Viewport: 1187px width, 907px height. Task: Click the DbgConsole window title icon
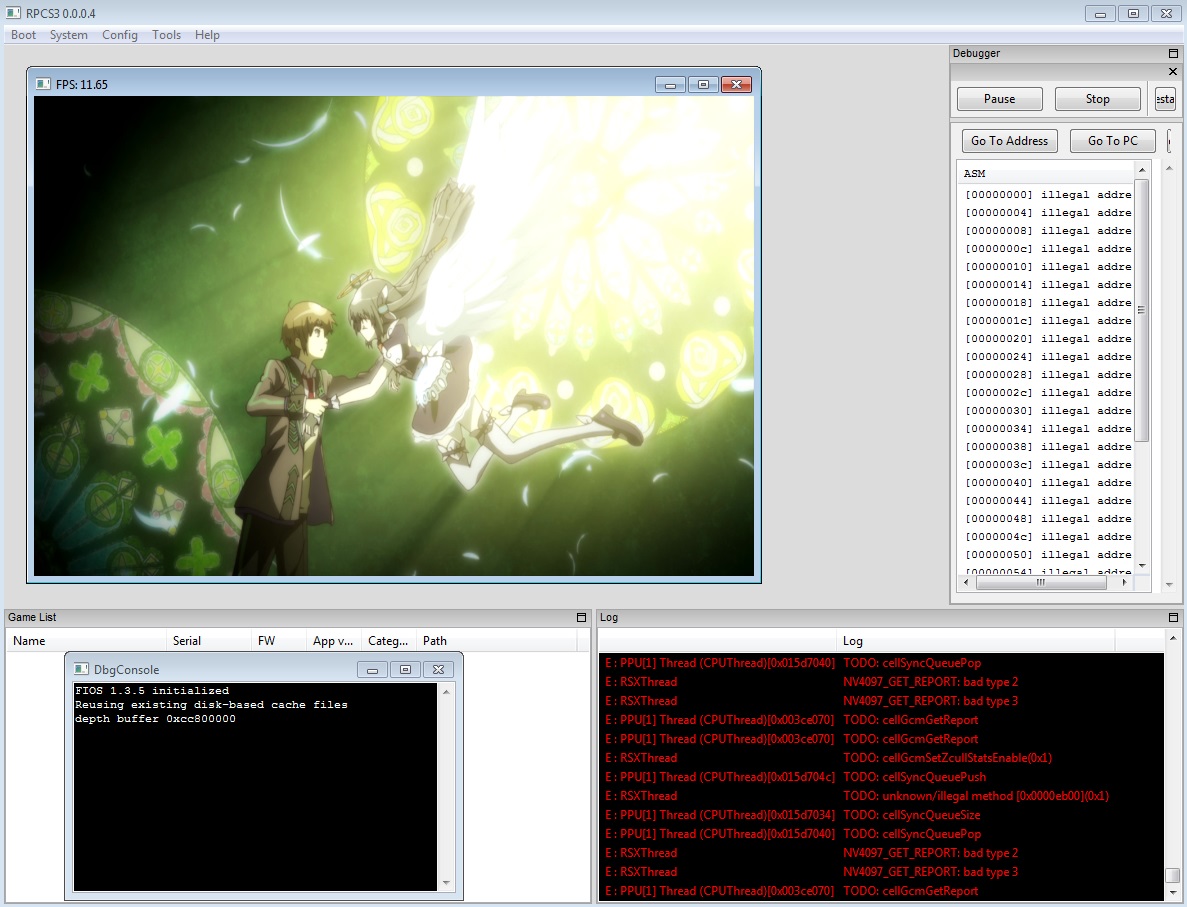click(x=81, y=669)
